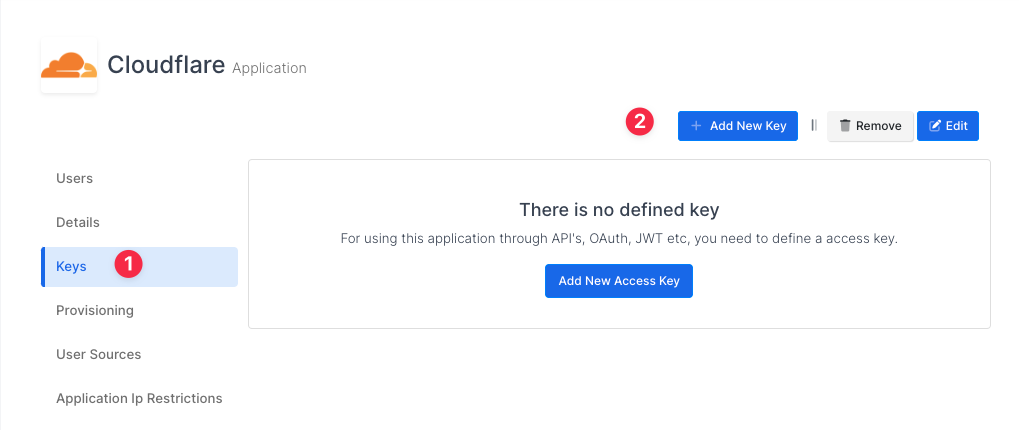1019x430 pixels.
Task: Click the Add New Key button label
Action: click(748, 126)
